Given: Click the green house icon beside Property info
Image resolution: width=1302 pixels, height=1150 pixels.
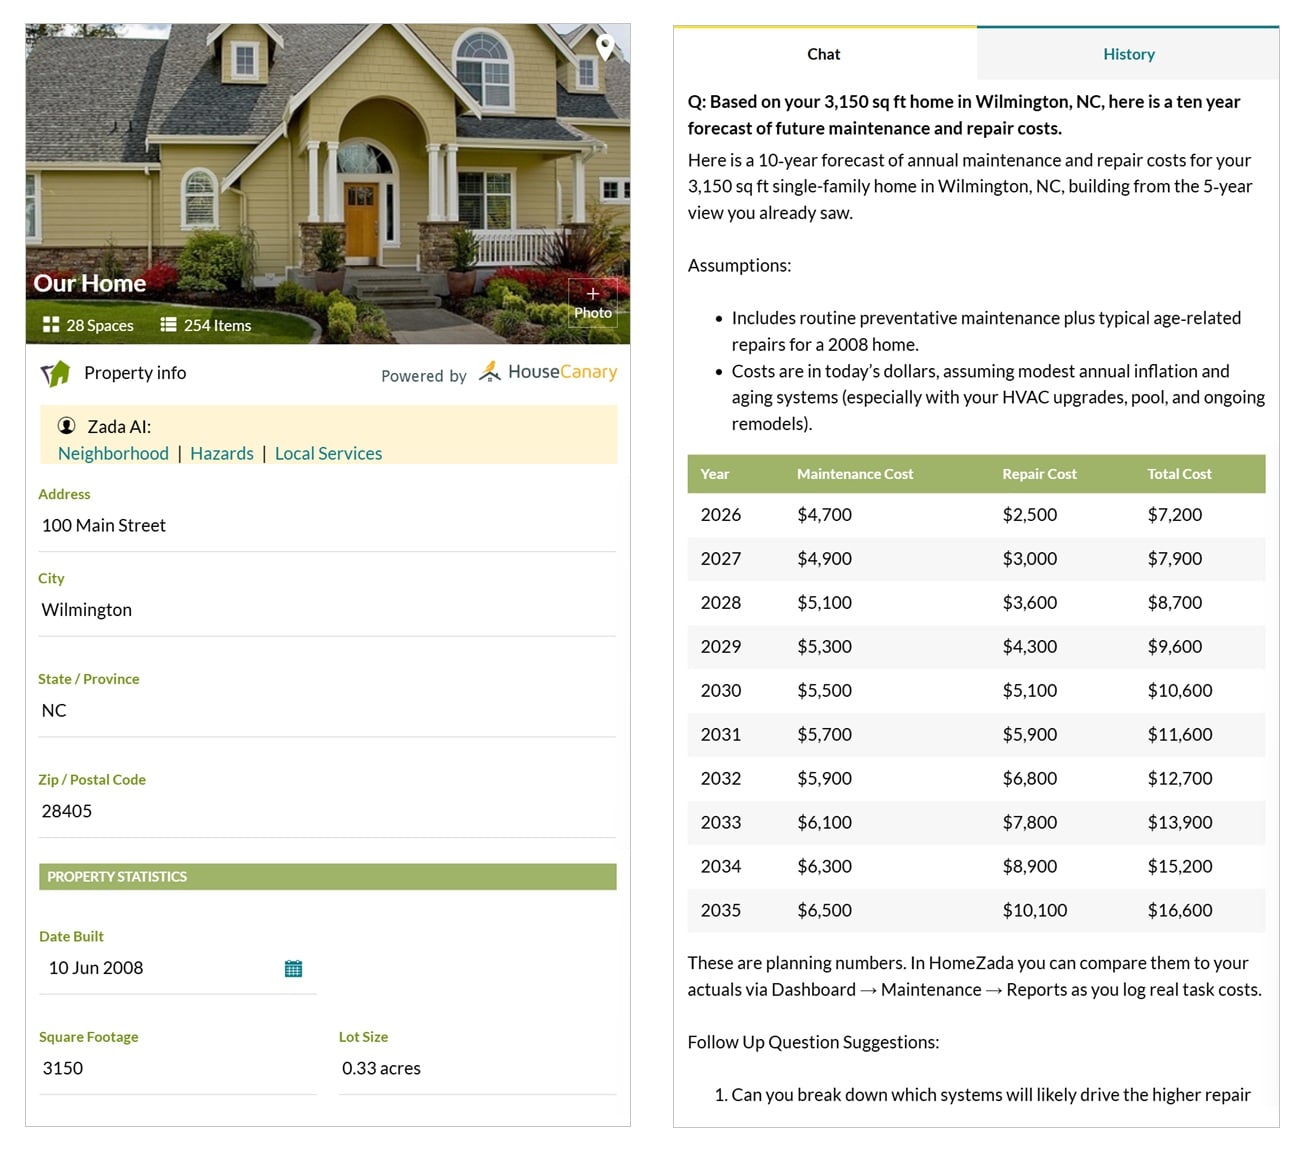Looking at the screenshot, I should pyautogui.click(x=57, y=372).
